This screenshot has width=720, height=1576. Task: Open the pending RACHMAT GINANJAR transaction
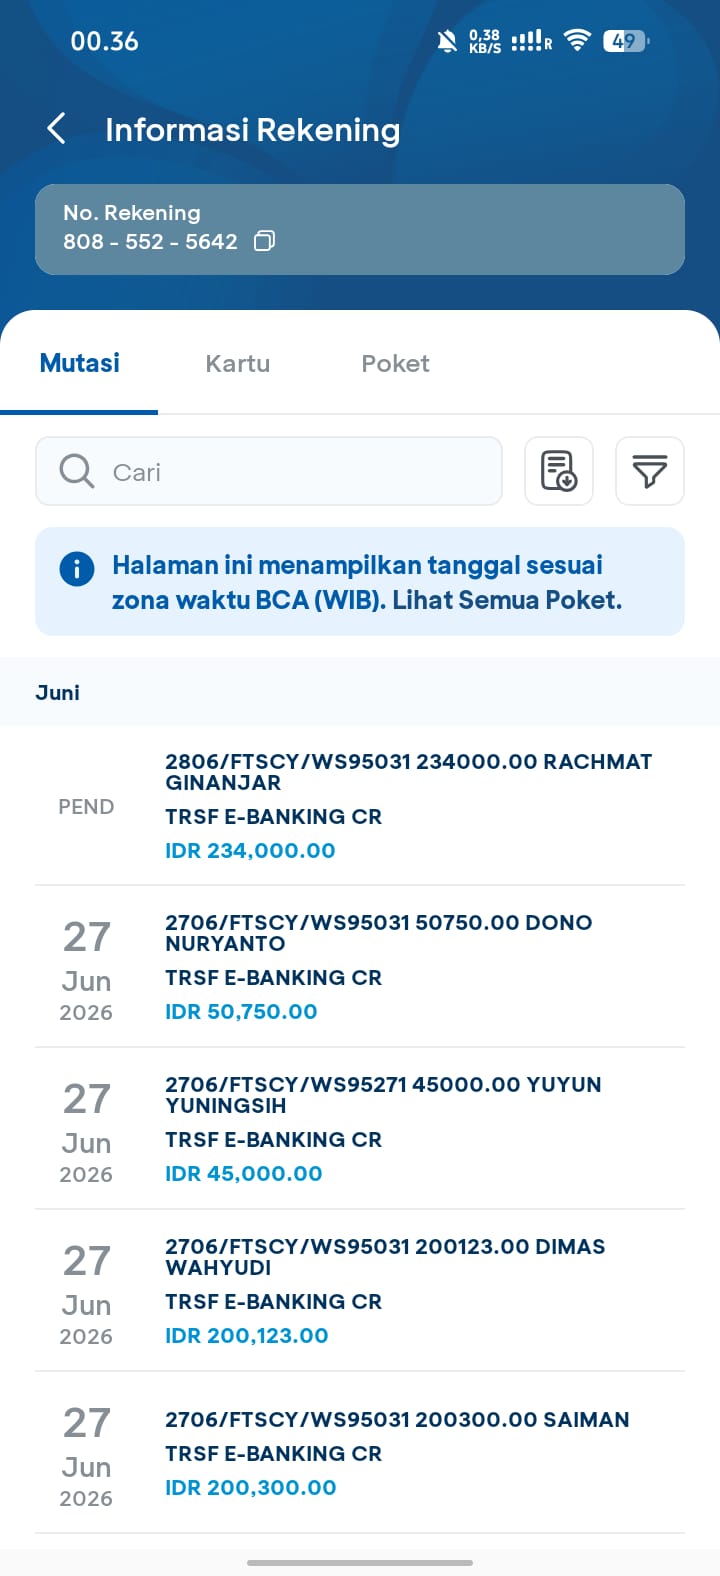coord(360,806)
